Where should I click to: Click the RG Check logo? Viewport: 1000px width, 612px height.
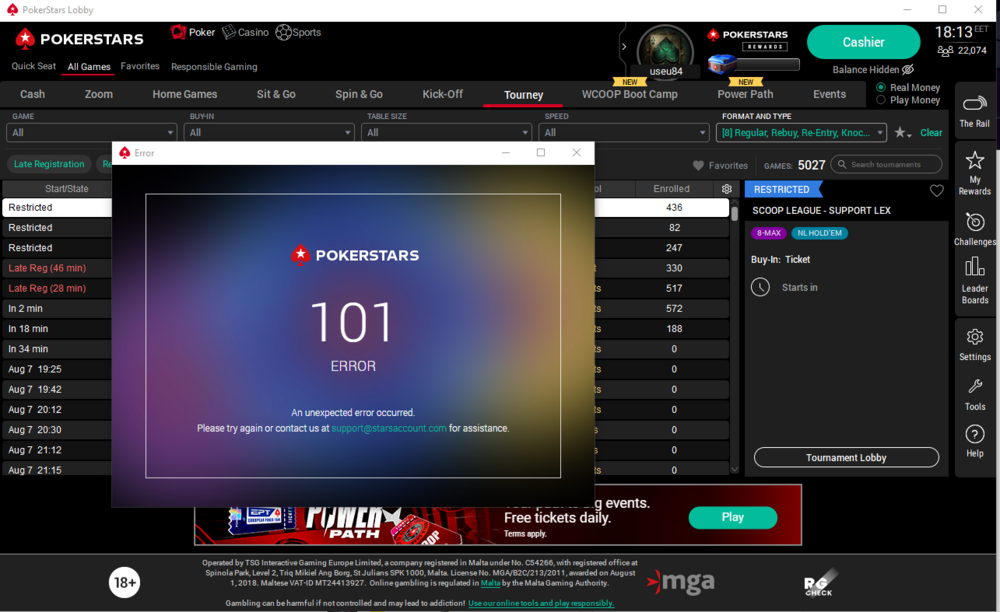[x=819, y=583]
